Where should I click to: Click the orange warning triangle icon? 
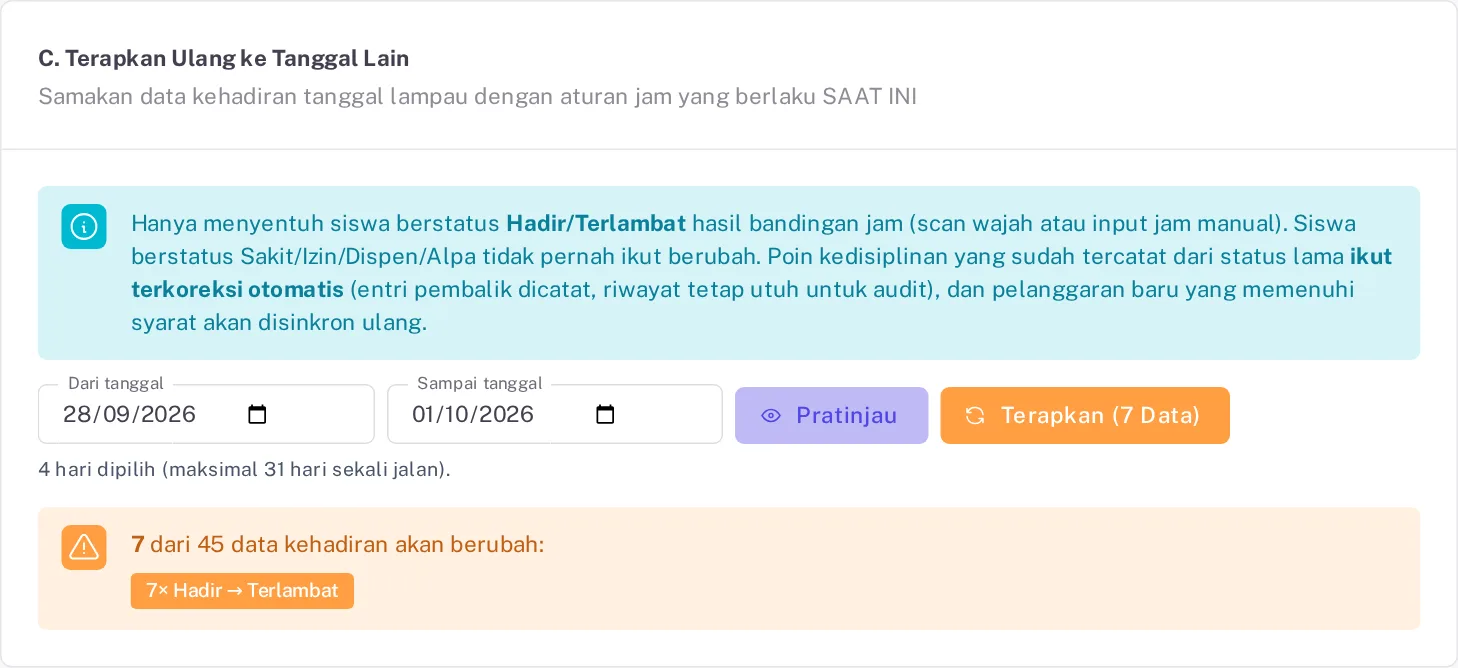(x=84, y=547)
